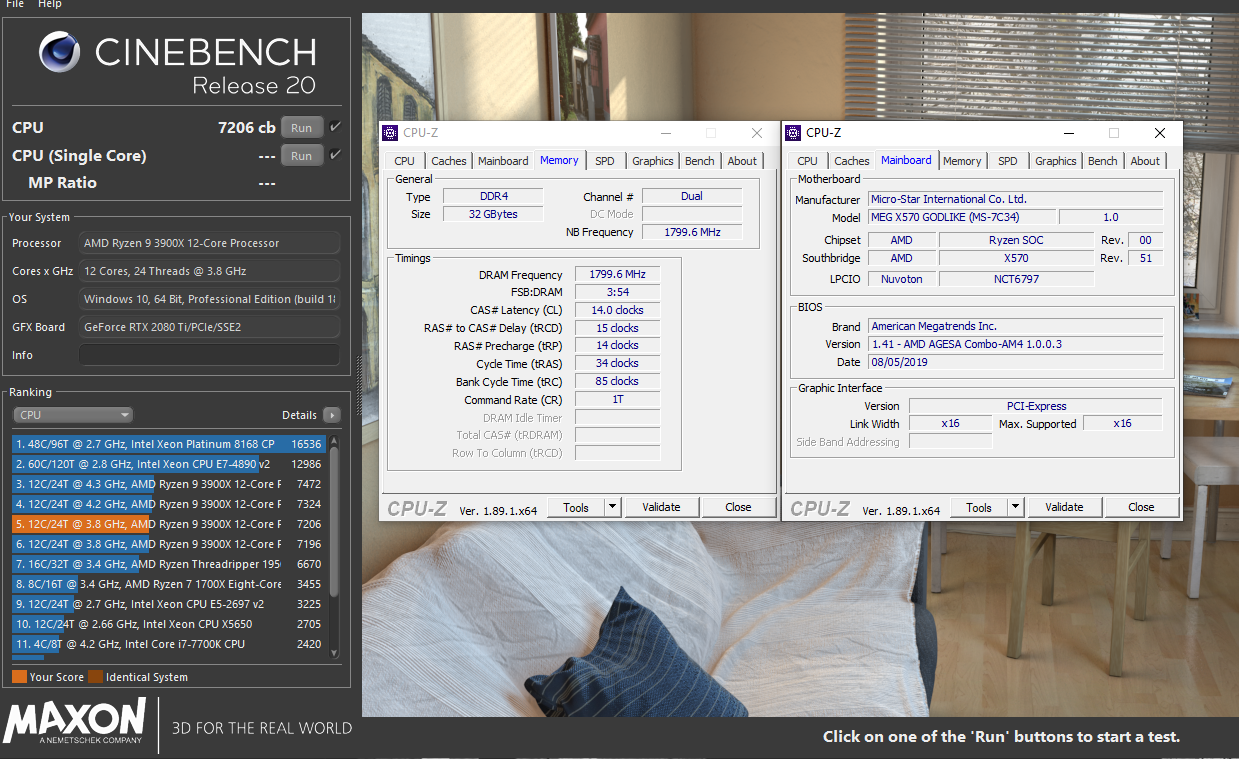This screenshot has width=1239, height=759.
Task: Select ranking row Ryzen 7 1700X
Action: click(169, 584)
